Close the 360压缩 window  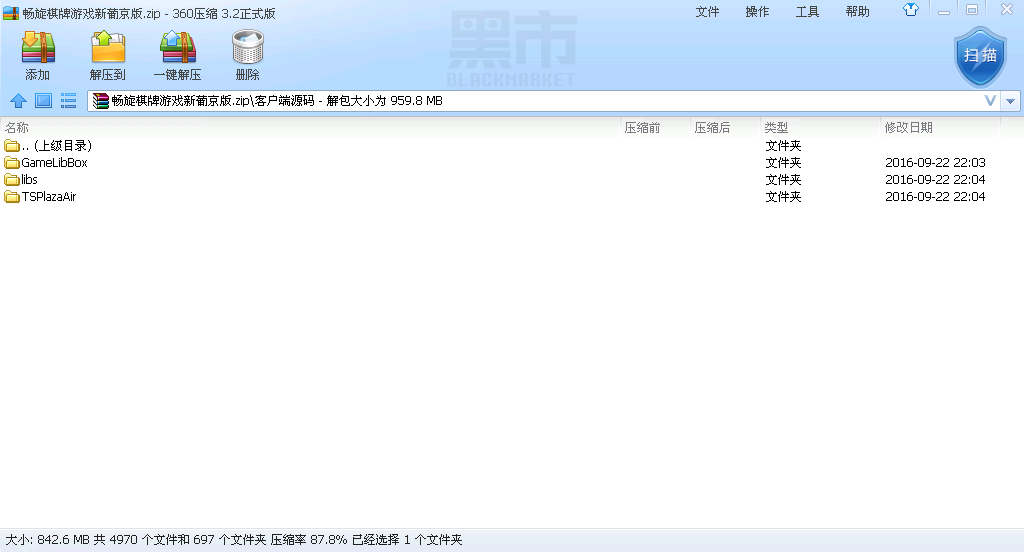(x=1006, y=10)
